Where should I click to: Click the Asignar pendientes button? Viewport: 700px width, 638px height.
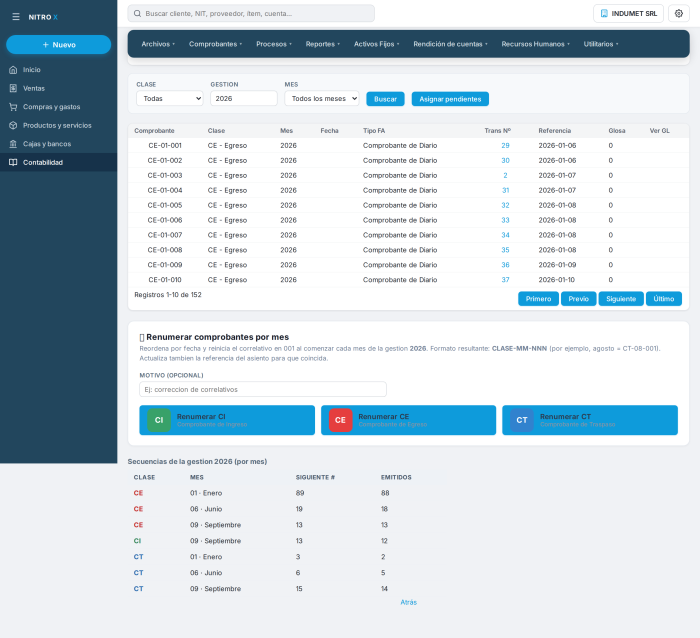coord(450,99)
